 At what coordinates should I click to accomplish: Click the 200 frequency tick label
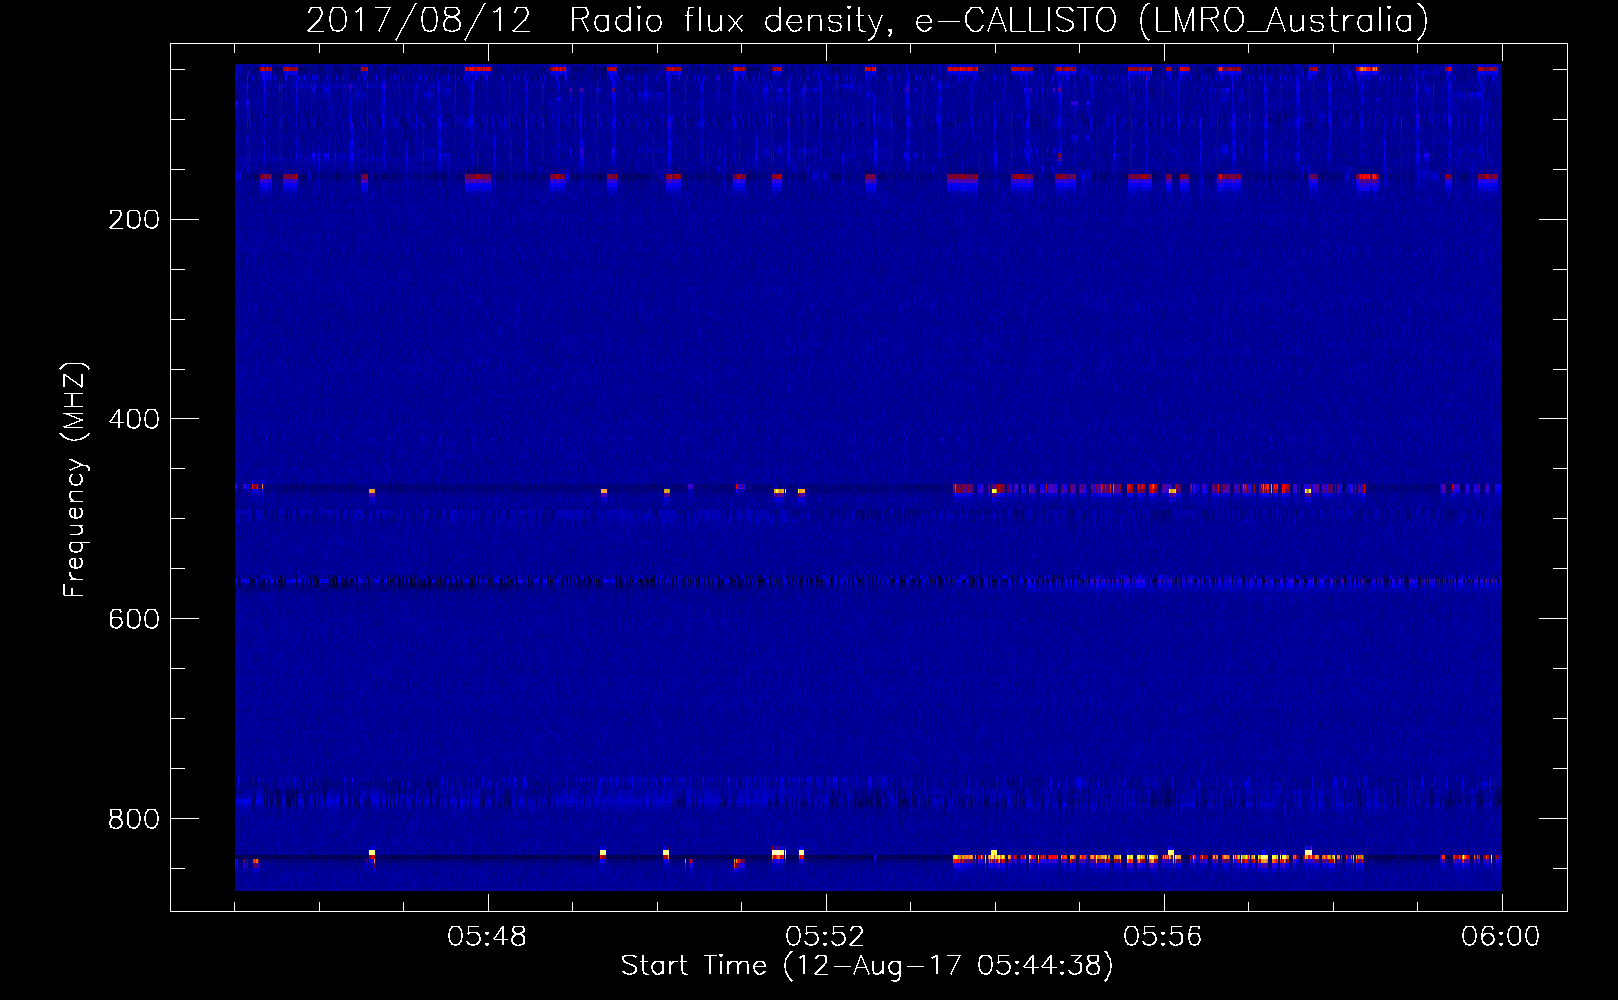pos(134,220)
